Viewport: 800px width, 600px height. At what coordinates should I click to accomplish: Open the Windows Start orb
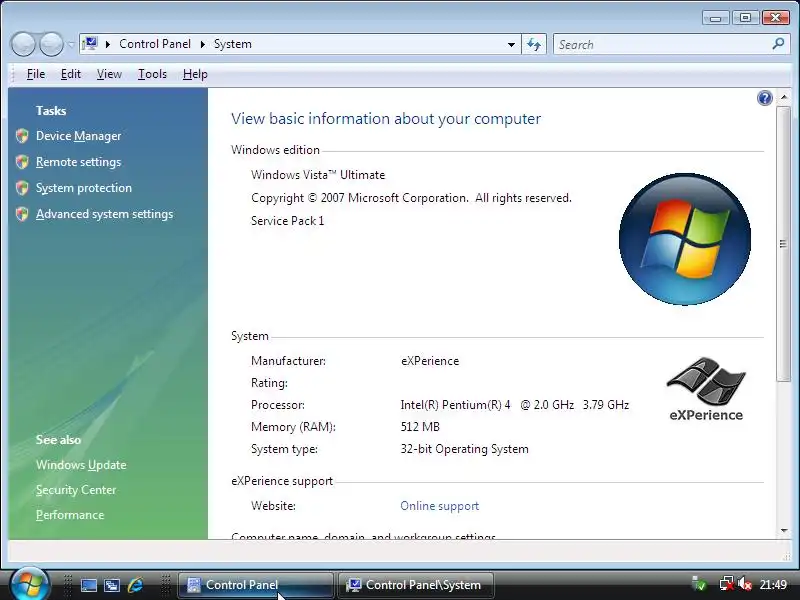coord(30,584)
